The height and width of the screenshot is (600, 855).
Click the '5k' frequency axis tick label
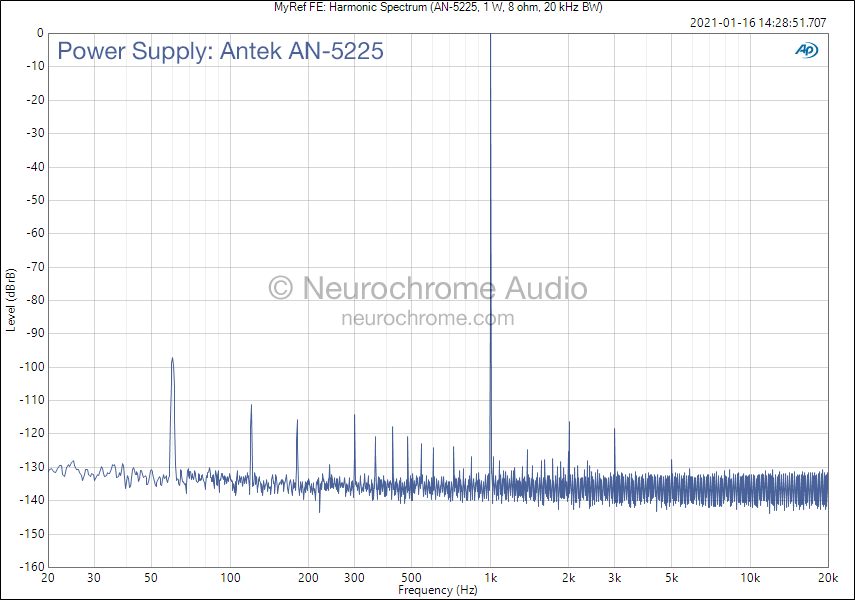(671, 578)
